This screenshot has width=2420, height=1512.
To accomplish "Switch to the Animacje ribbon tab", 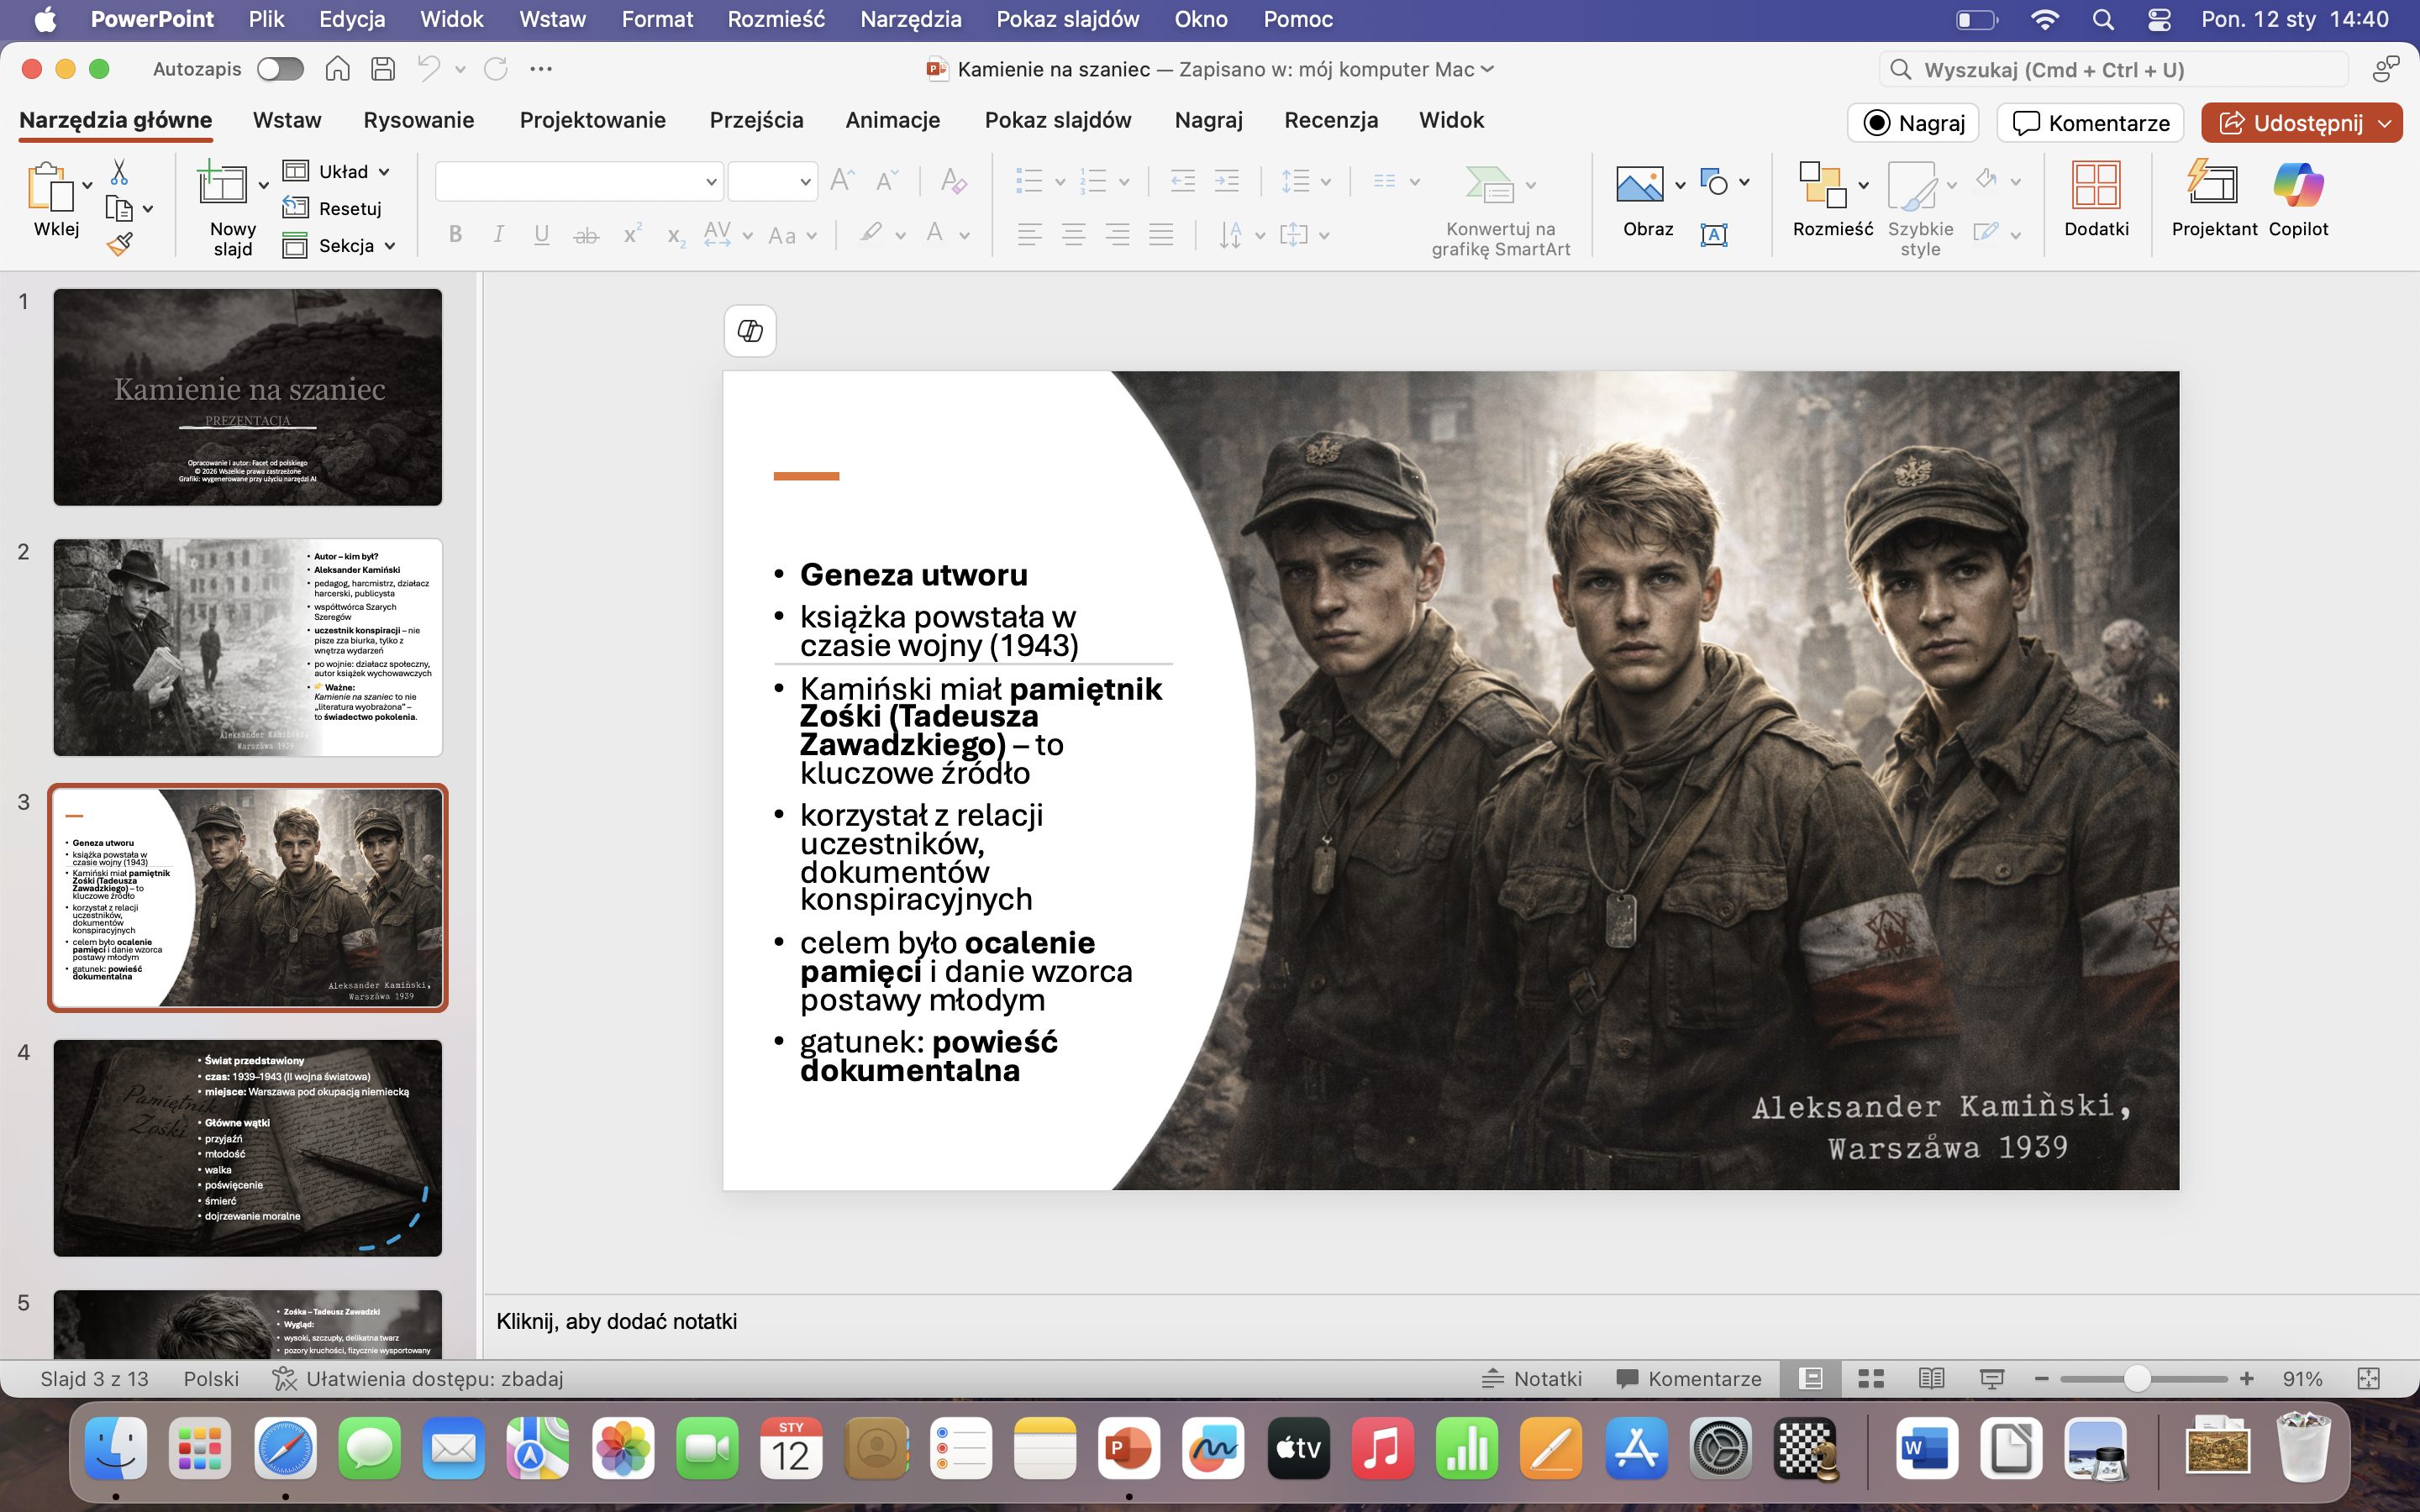I will 892,120.
